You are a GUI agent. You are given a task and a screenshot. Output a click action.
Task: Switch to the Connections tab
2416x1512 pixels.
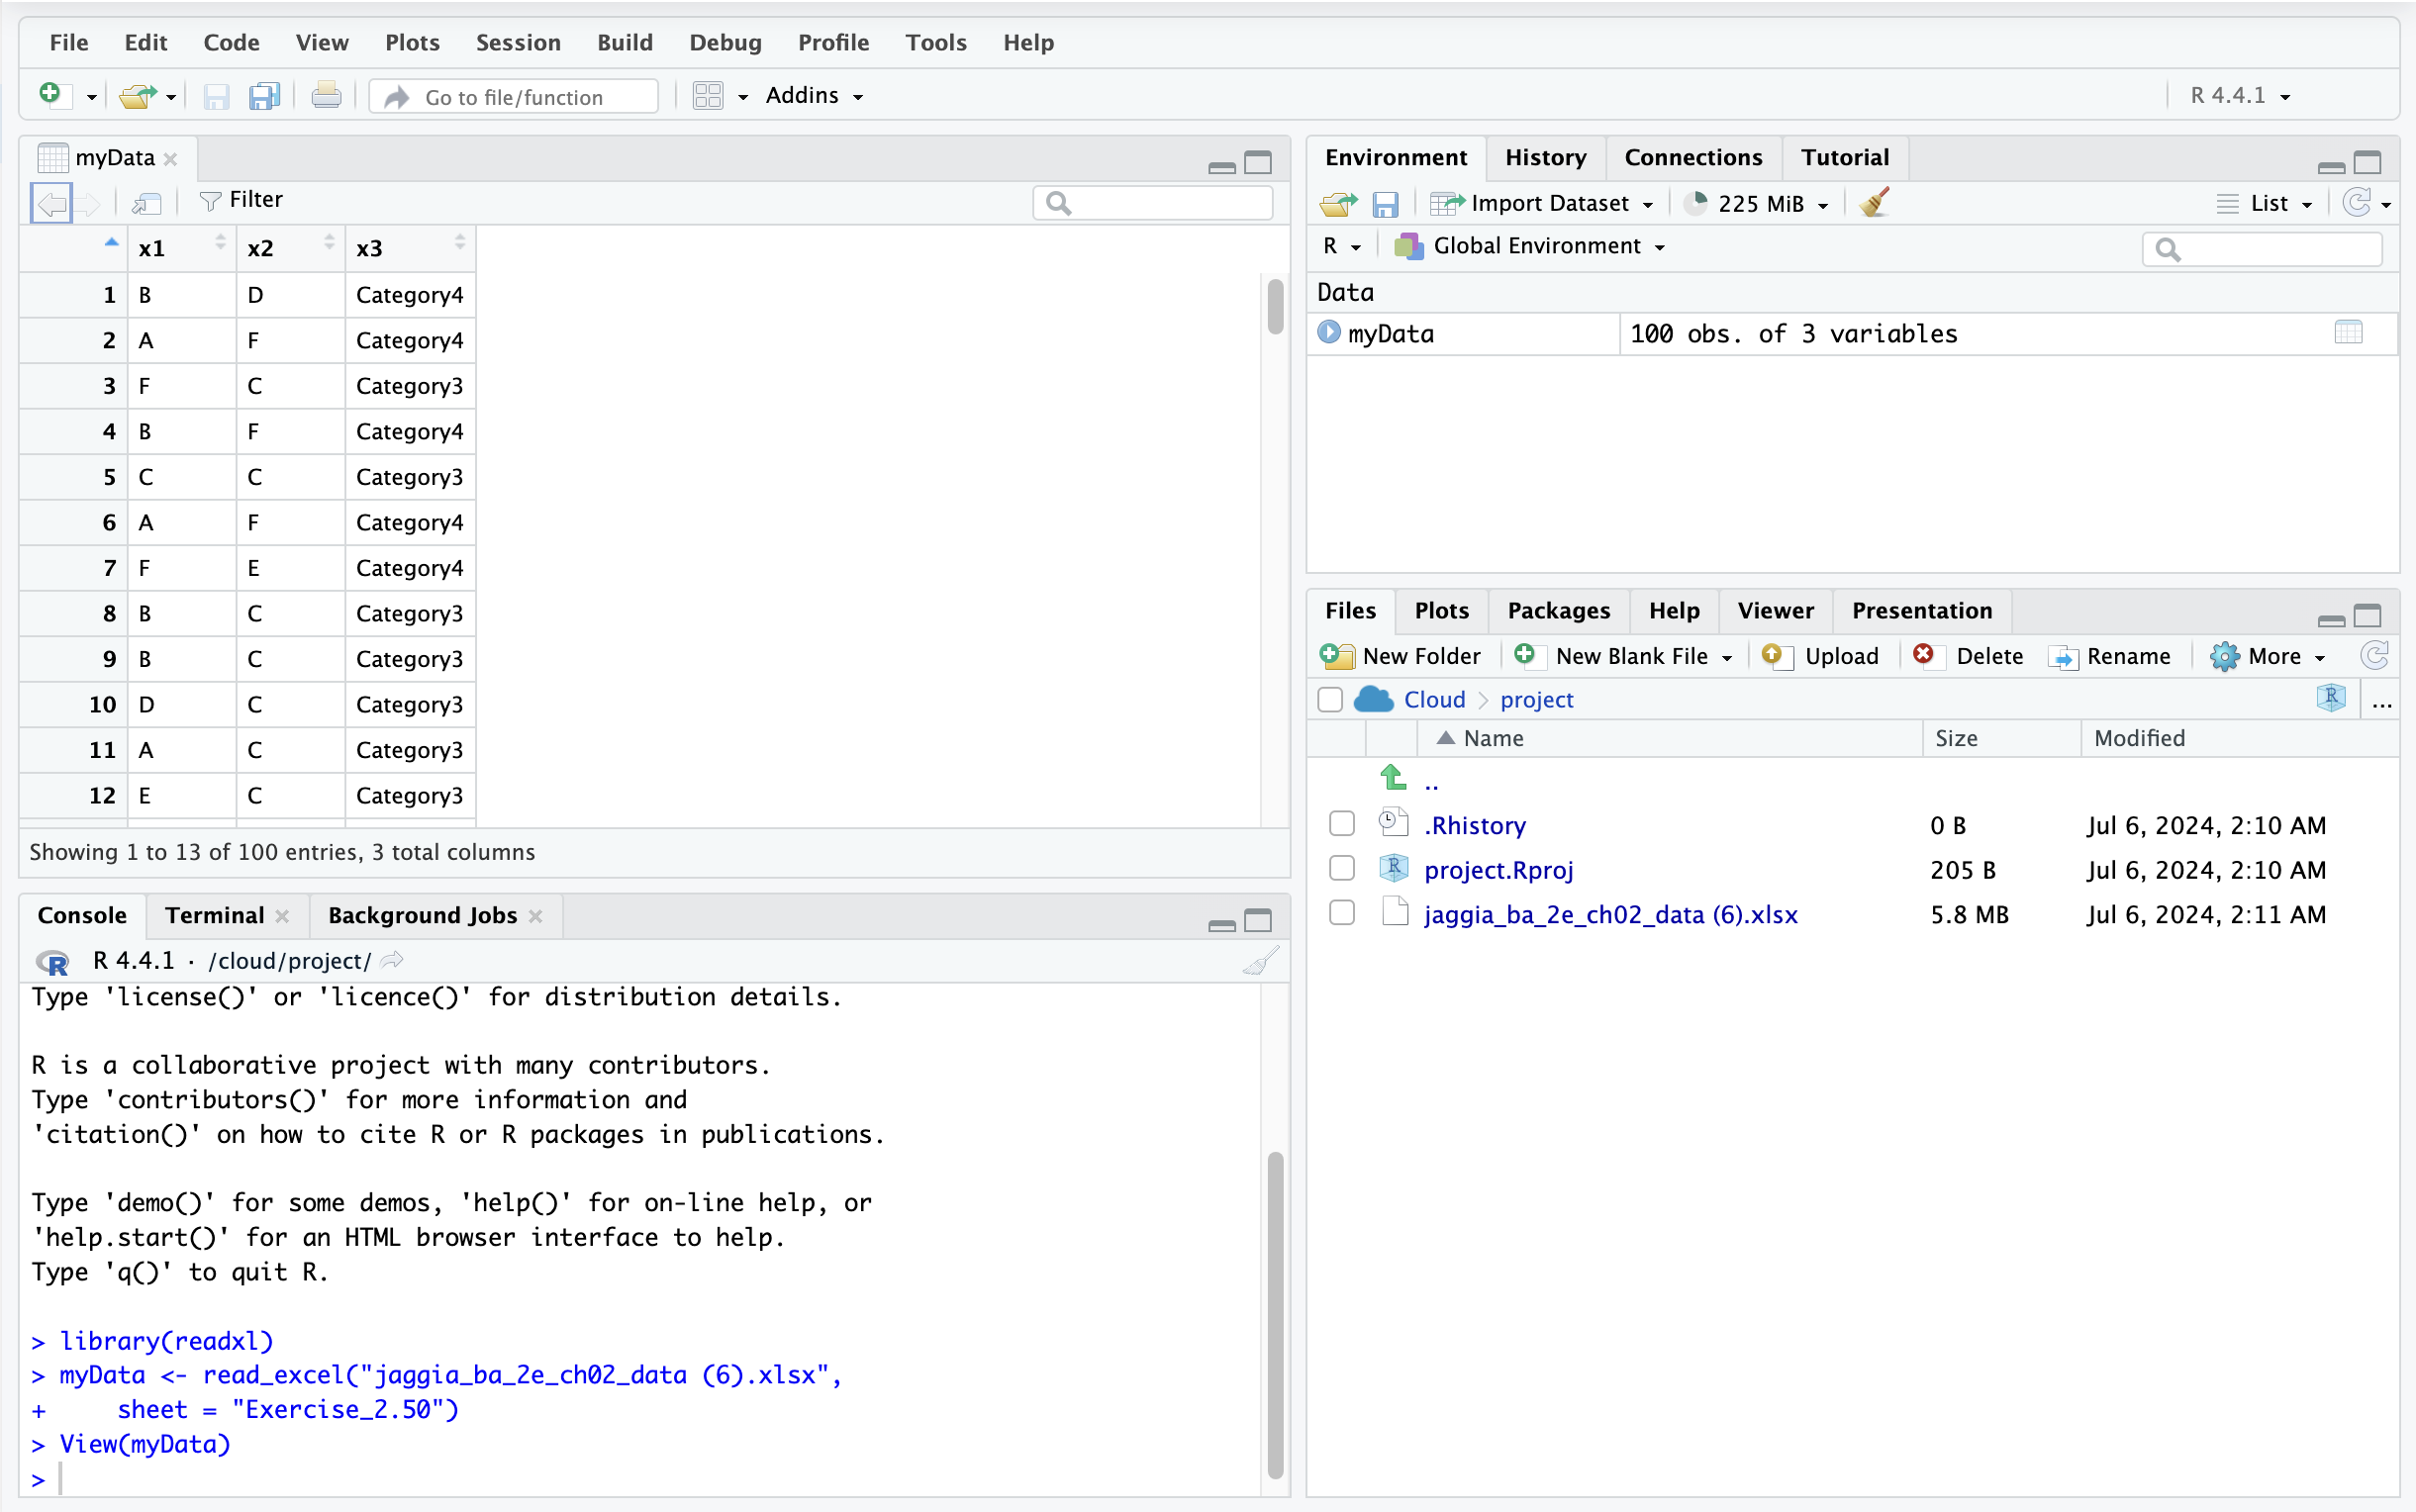pos(1693,158)
